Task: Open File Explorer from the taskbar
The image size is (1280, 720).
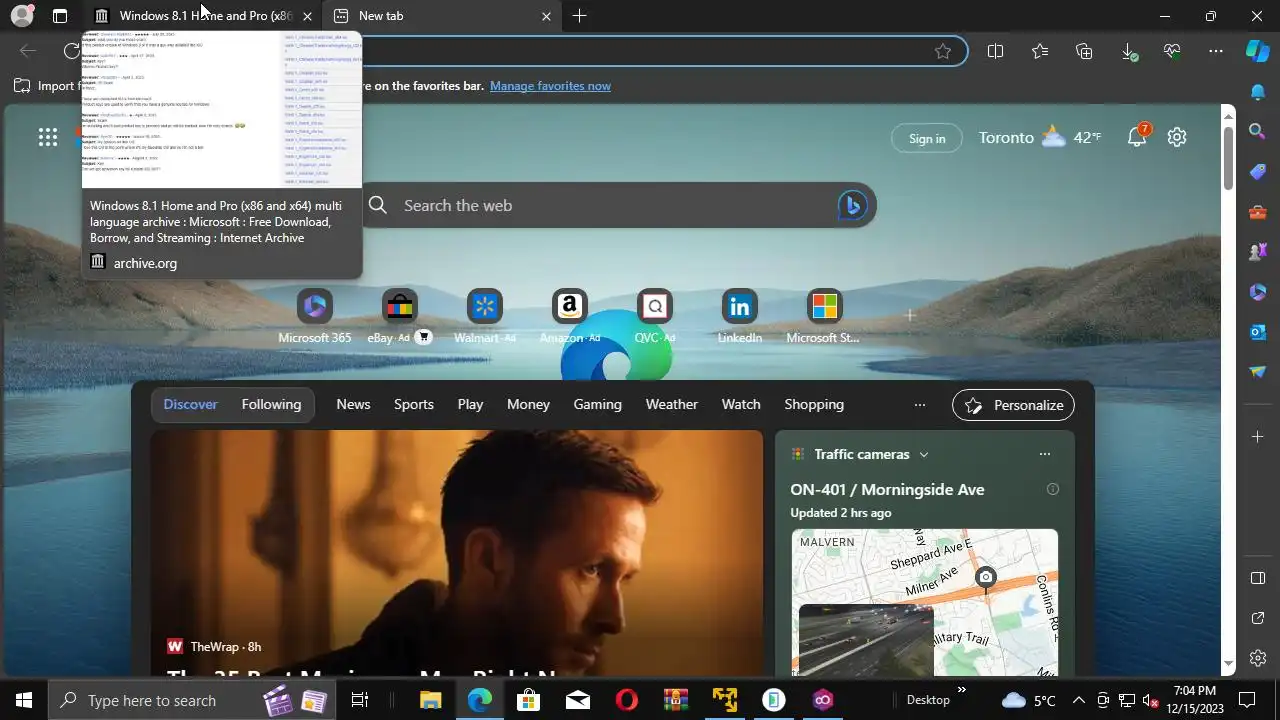Action: coord(431,700)
